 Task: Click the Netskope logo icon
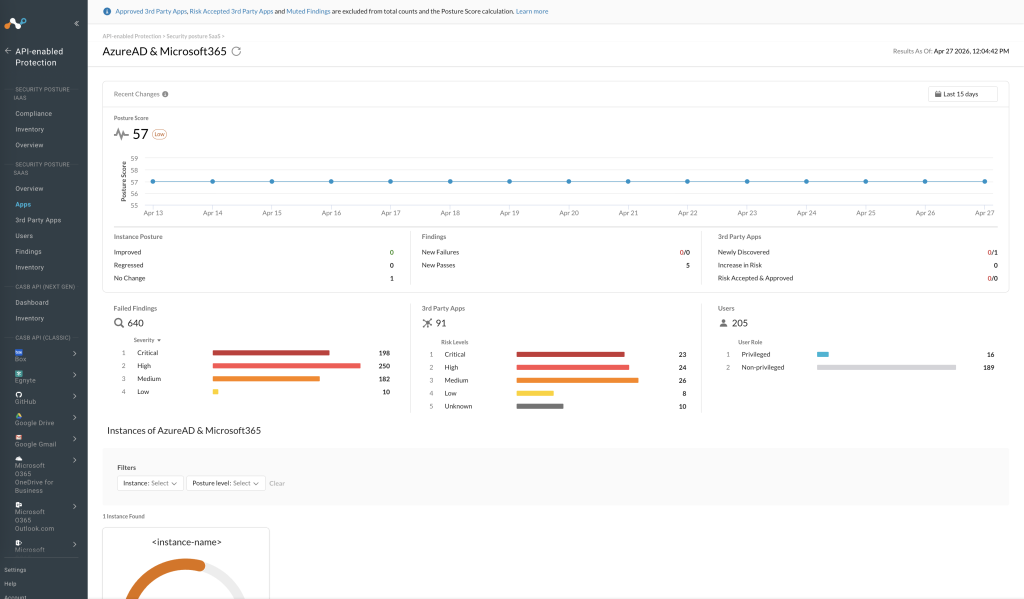tap(15, 24)
